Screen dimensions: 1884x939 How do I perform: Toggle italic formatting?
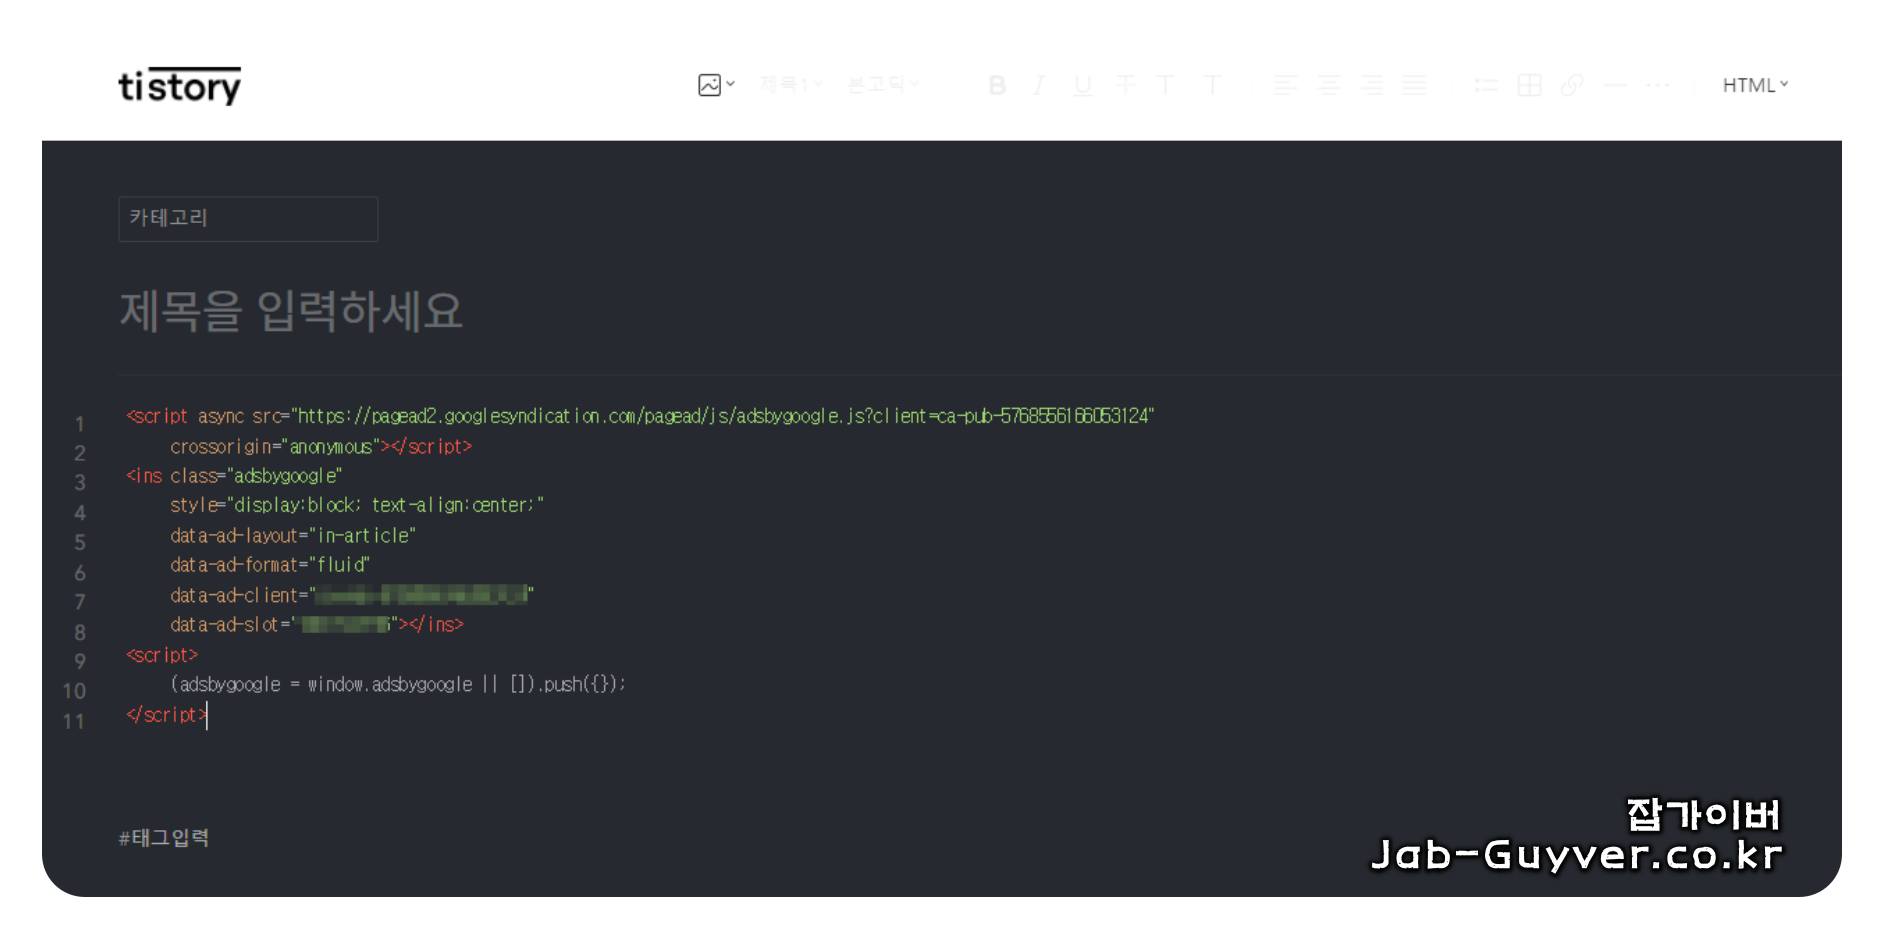click(1039, 85)
